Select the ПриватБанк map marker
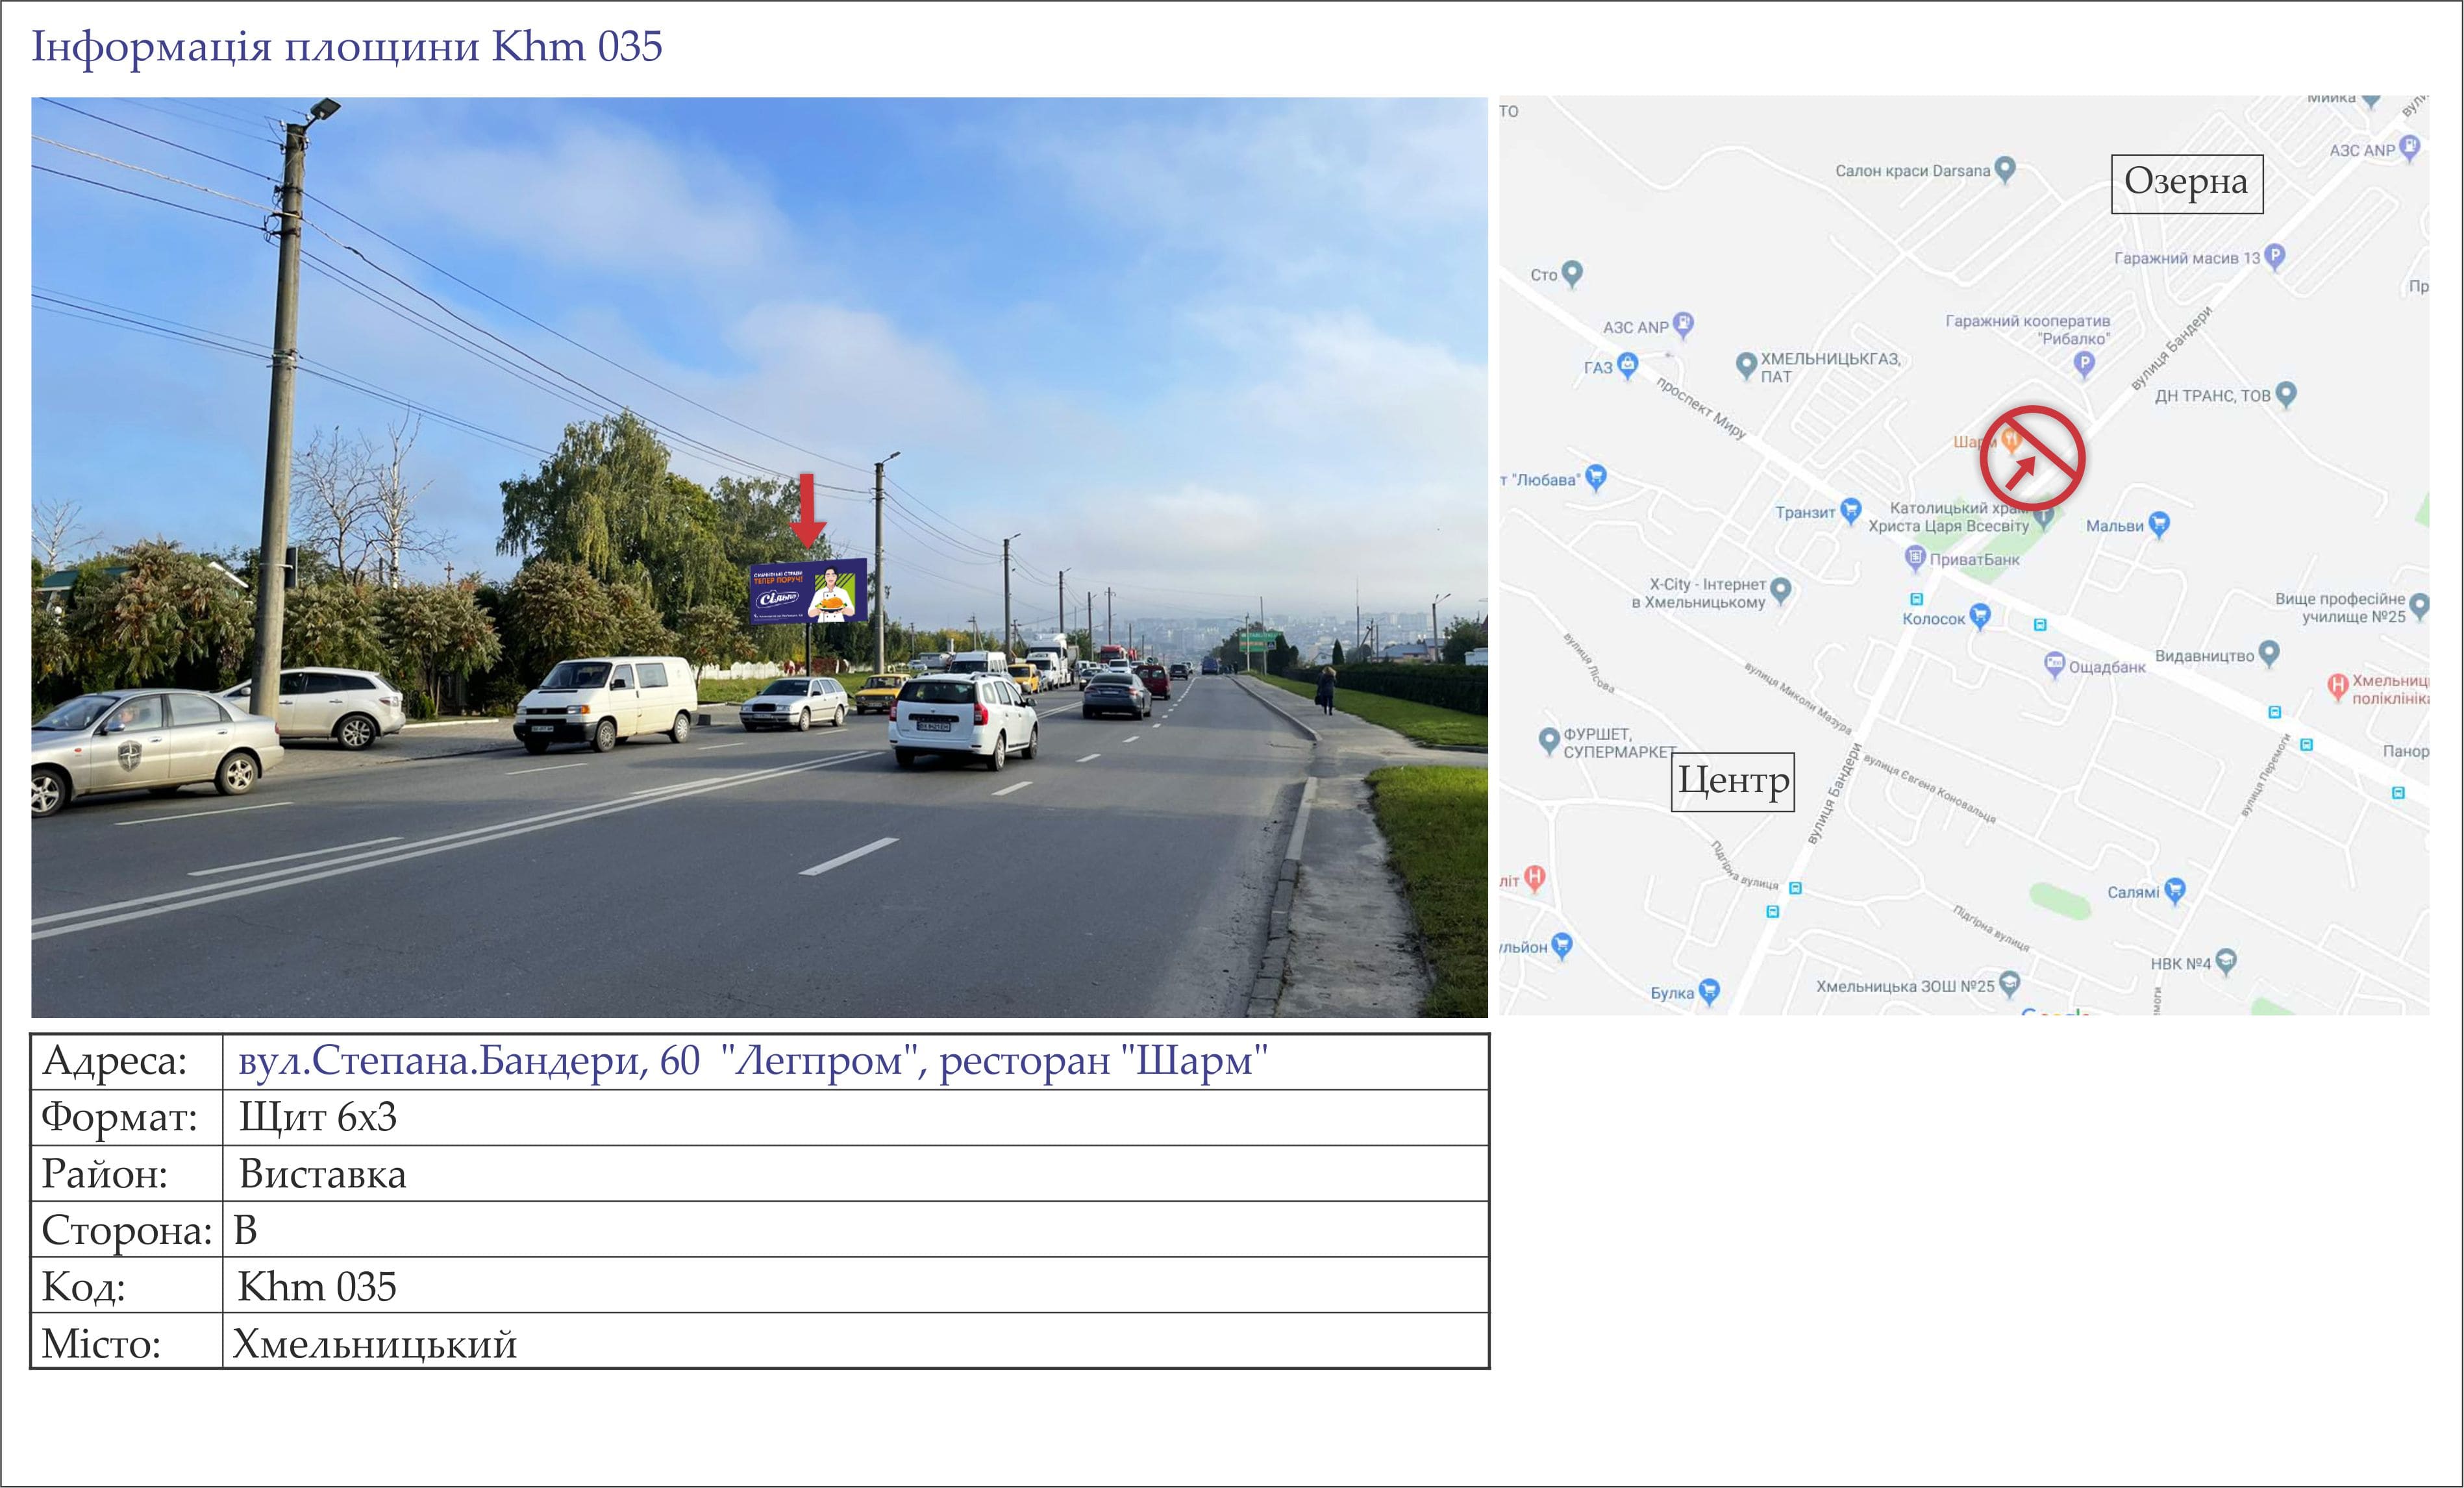The height and width of the screenshot is (1488, 2464). click(x=1914, y=558)
